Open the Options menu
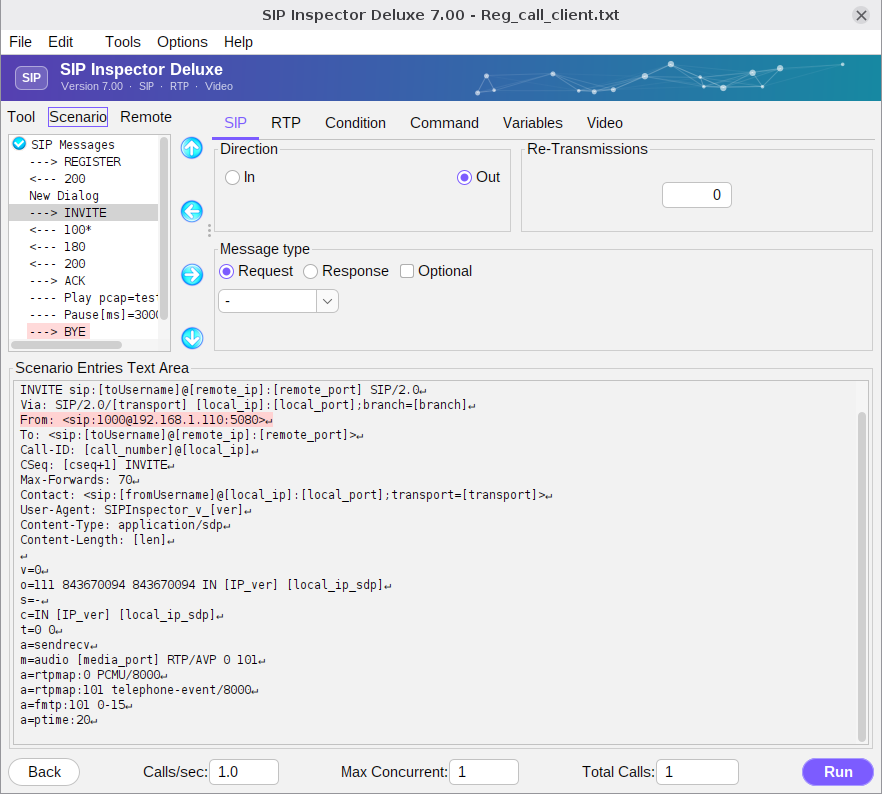The width and height of the screenshot is (882, 794). 182,42
